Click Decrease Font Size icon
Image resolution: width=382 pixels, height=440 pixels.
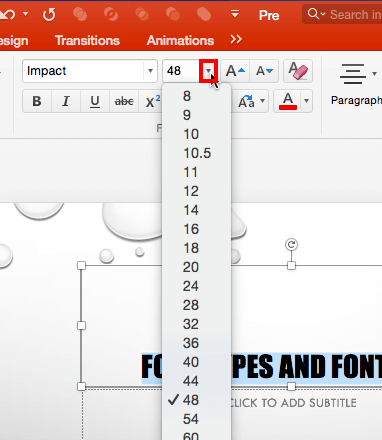pyautogui.click(x=264, y=71)
